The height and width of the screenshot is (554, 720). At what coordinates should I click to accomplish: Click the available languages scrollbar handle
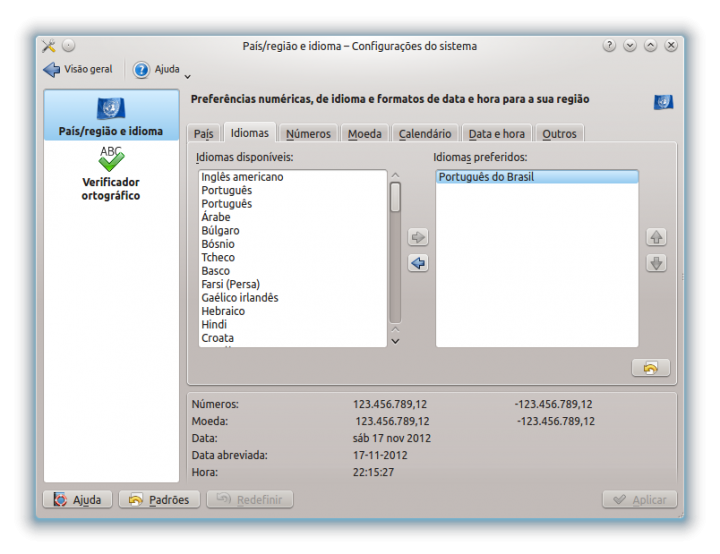[395, 197]
